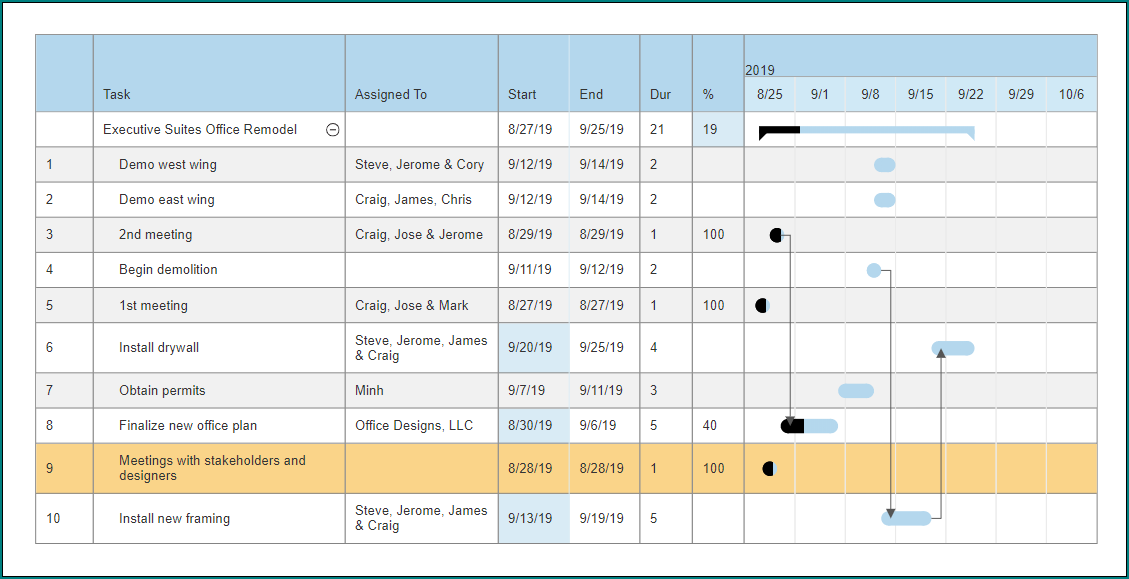Click the end date 9/11/19 of Obtain permits
The width and height of the screenshot is (1129, 579).
coord(604,390)
